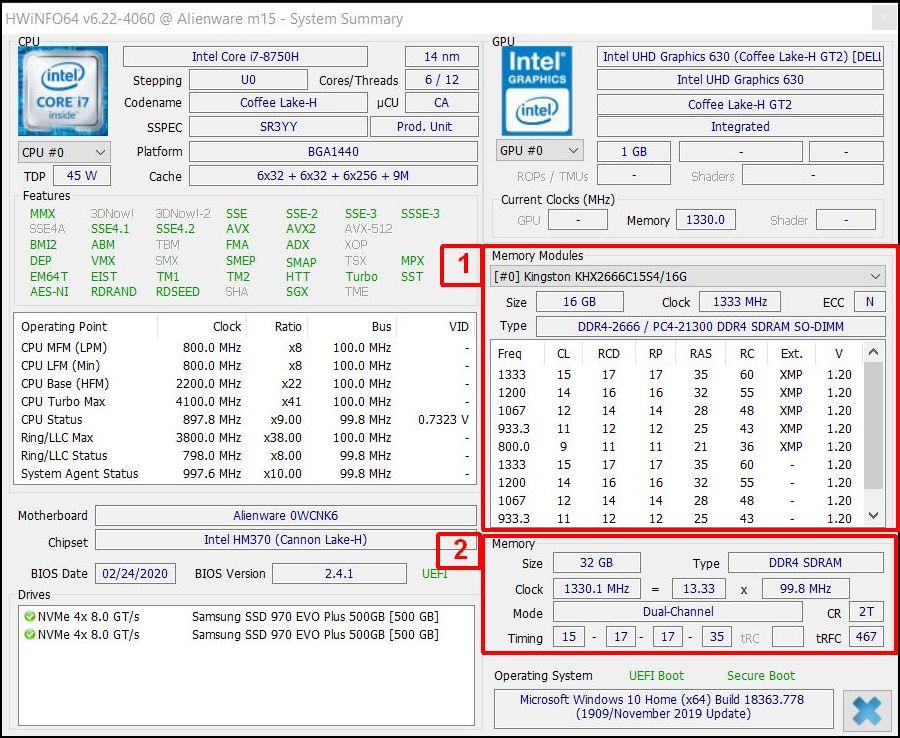The height and width of the screenshot is (738, 900).
Task: Click the green check icon of the top NVMe drive
Action: tap(30, 617)
